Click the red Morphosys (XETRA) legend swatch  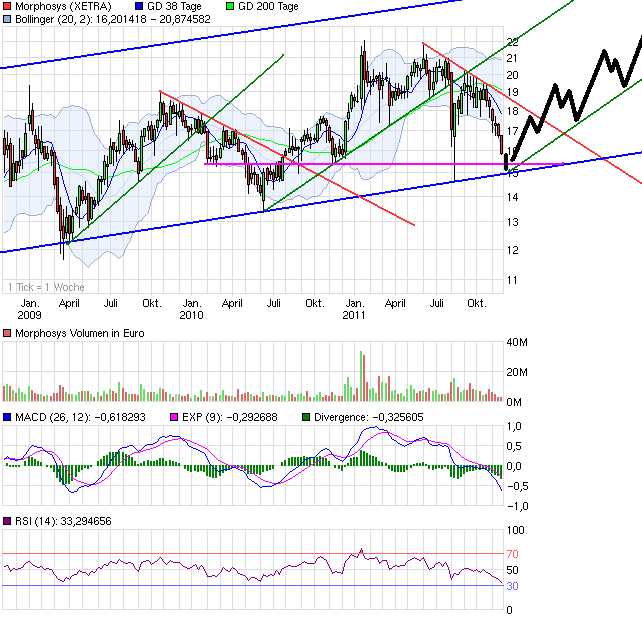point(7,6)
